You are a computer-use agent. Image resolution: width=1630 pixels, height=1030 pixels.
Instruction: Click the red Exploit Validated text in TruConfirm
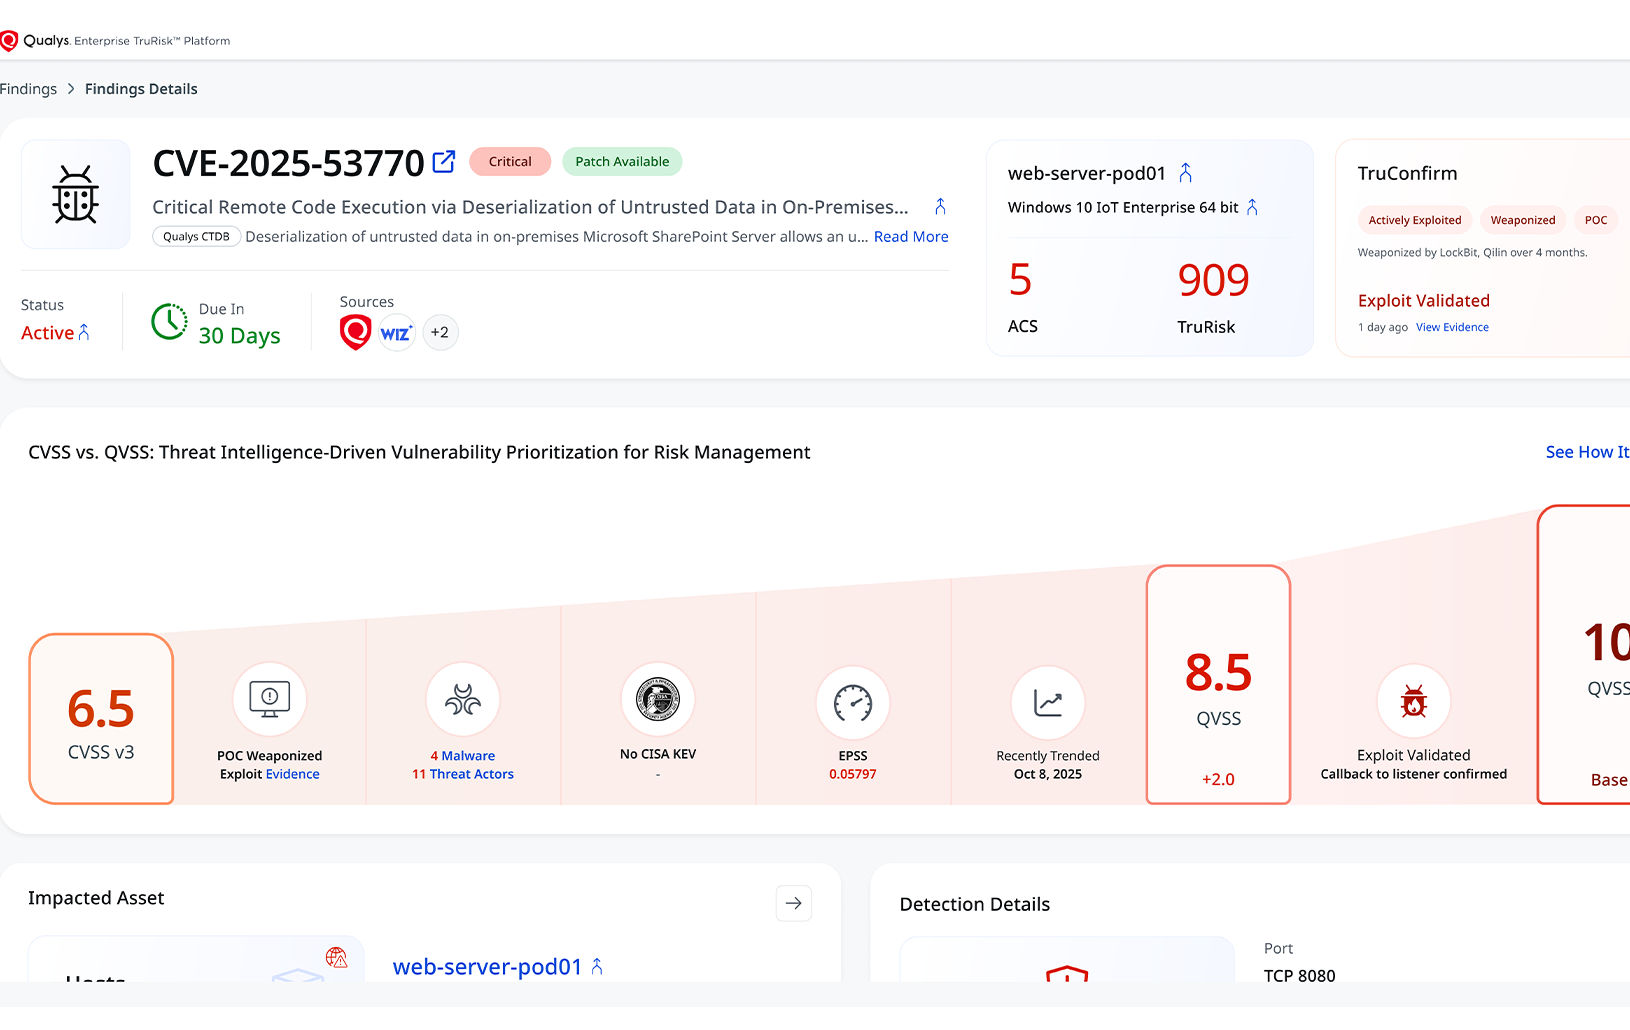(x=1424, y=301)
